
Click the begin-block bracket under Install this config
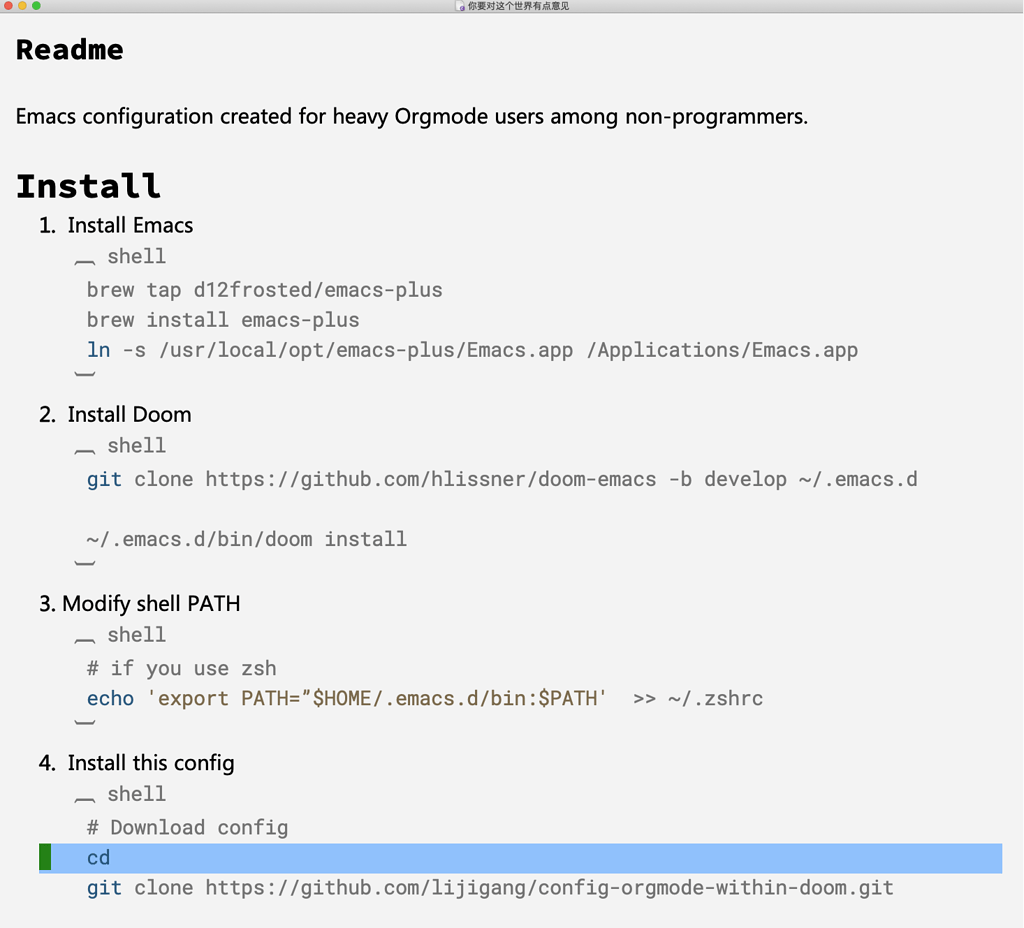pos(86,795)
